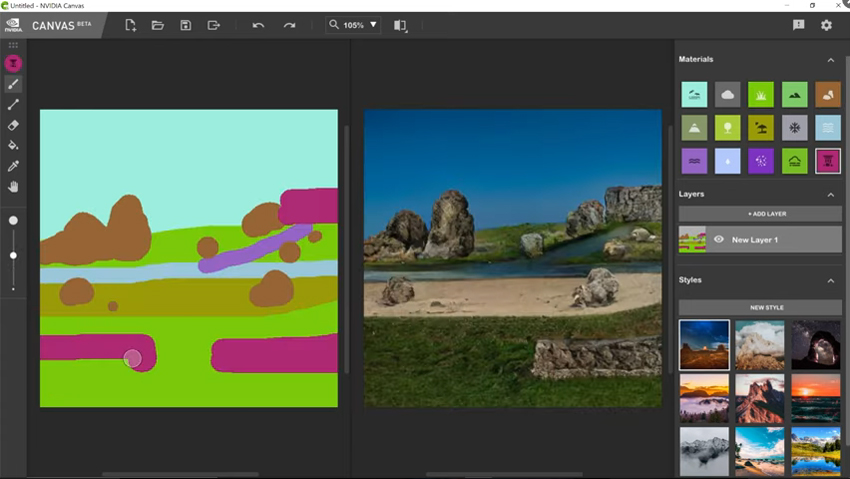The height and width of the screenshot is (479, 850).
Task: Apply the gray misty mountain style
Action: (704, 451)
